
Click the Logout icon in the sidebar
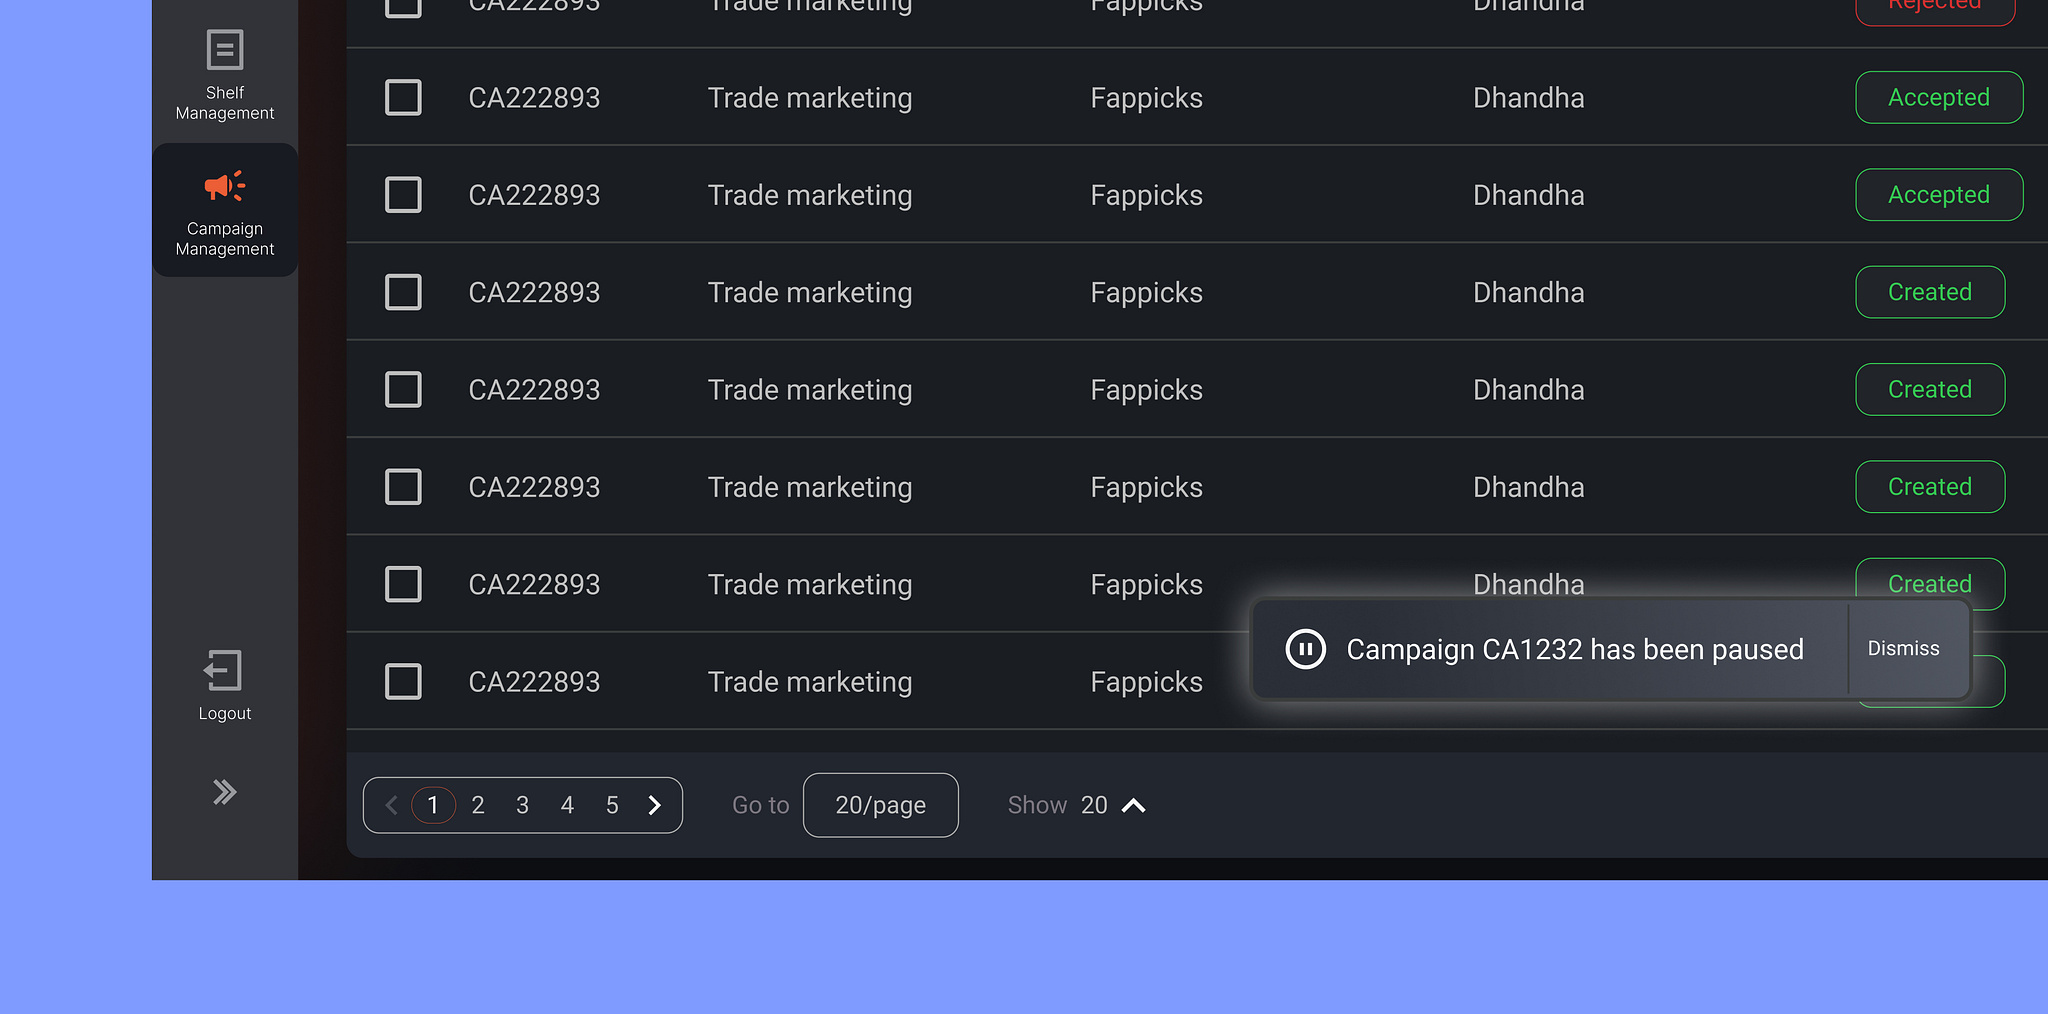click(x=223, y=669)
